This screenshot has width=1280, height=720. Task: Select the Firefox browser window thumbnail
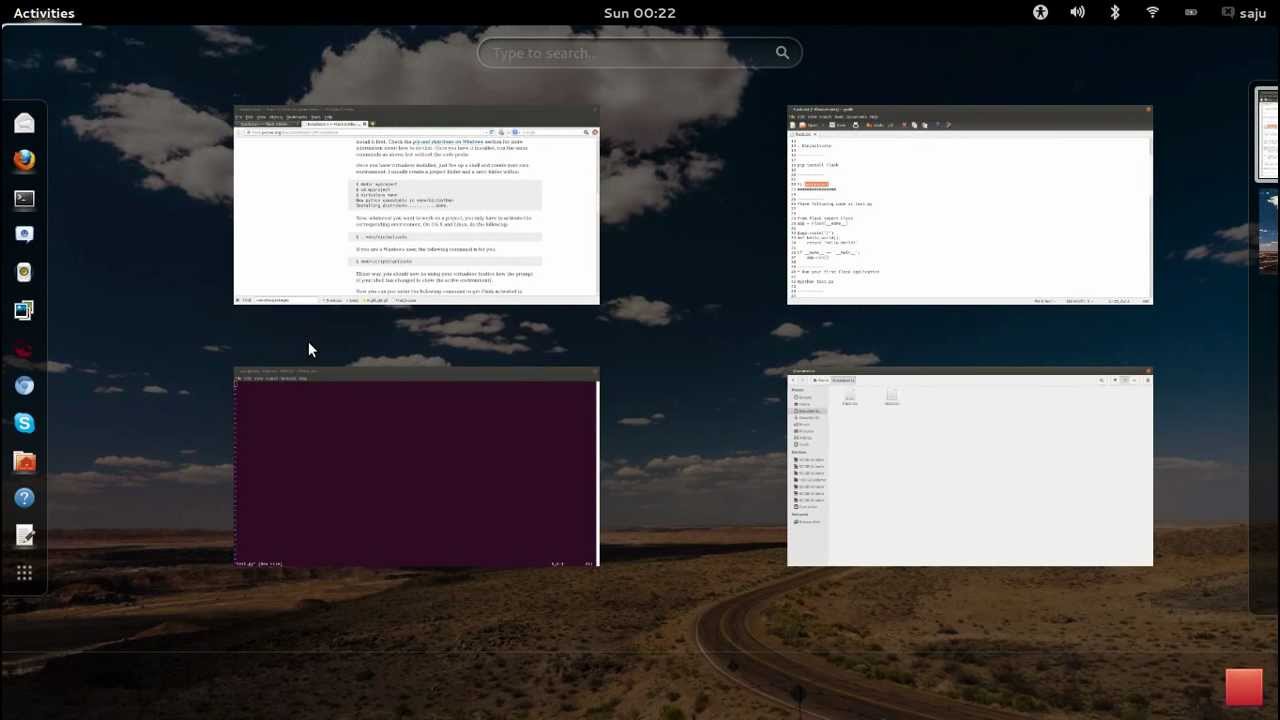pos(416,205)
